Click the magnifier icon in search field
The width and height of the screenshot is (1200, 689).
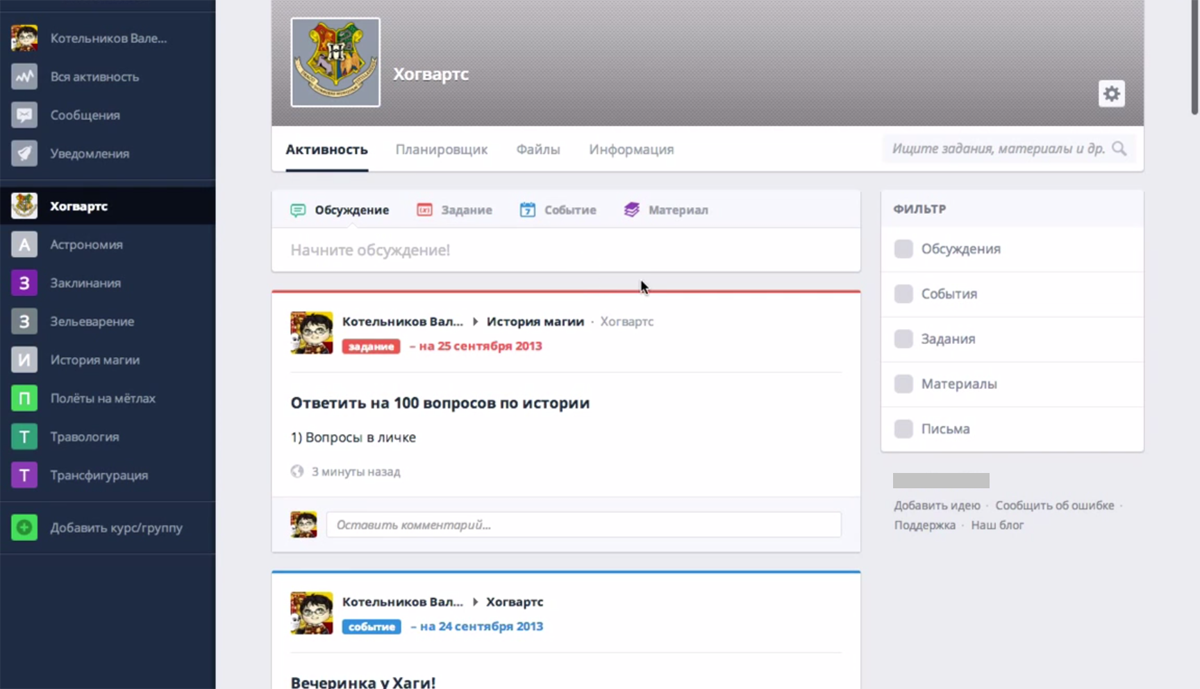point(1119,149)
